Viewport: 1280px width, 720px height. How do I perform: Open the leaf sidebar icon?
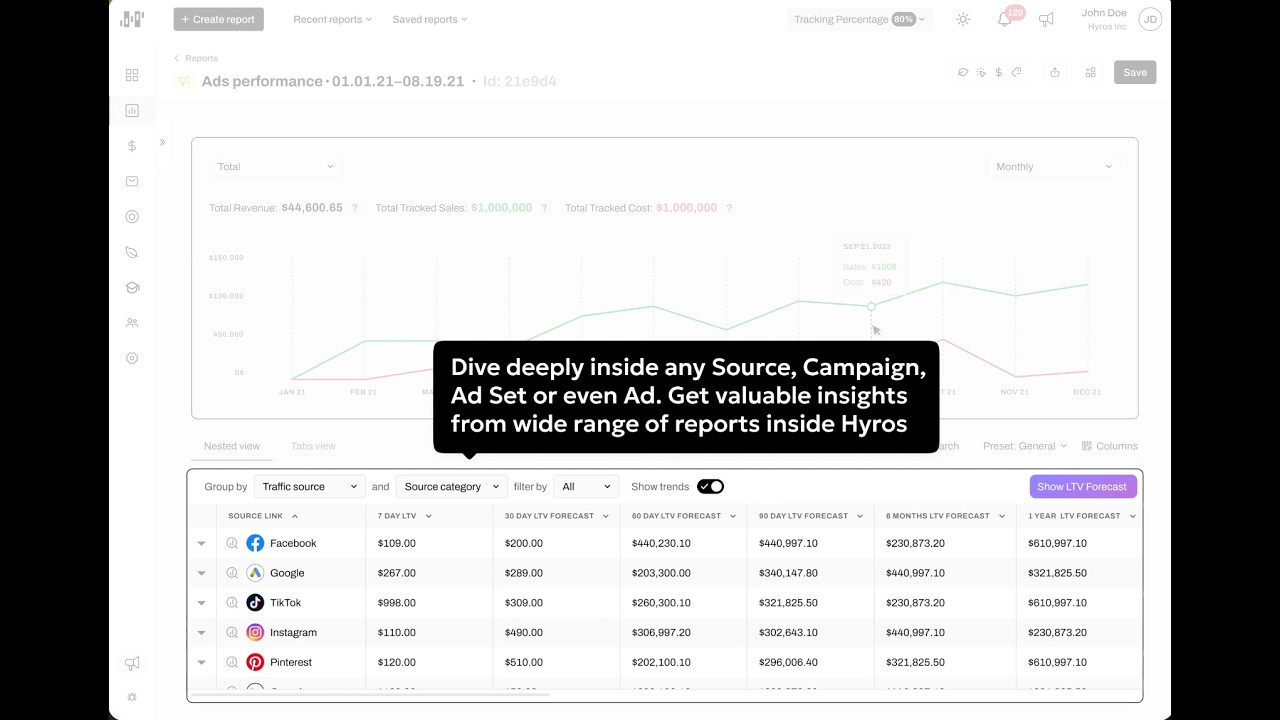(x=132, y=252)
